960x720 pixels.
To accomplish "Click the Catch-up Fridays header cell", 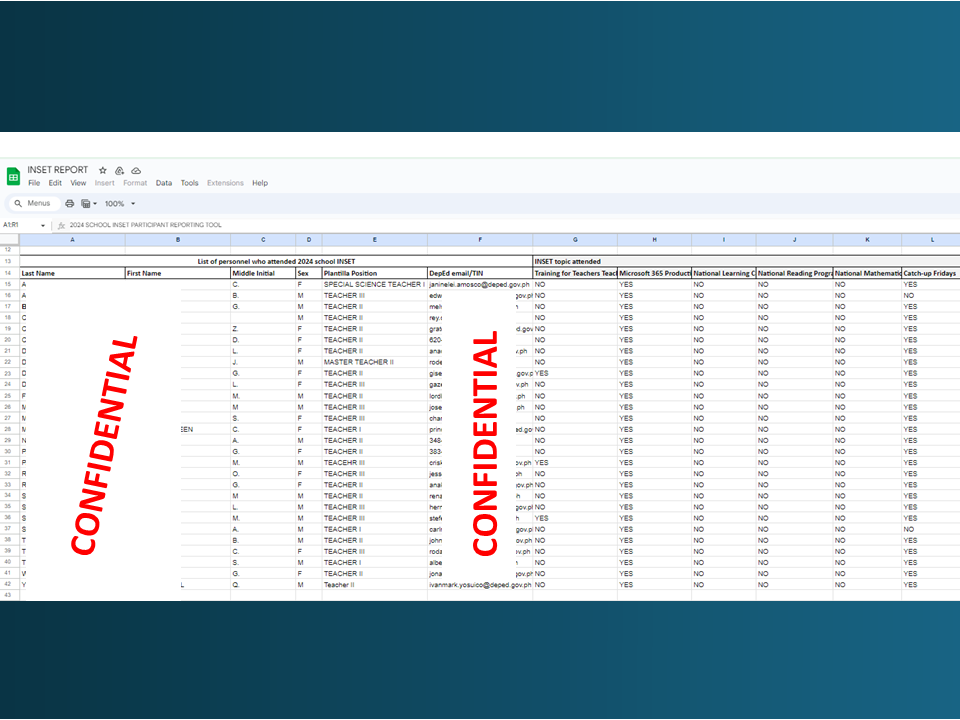I will [931, 273].
